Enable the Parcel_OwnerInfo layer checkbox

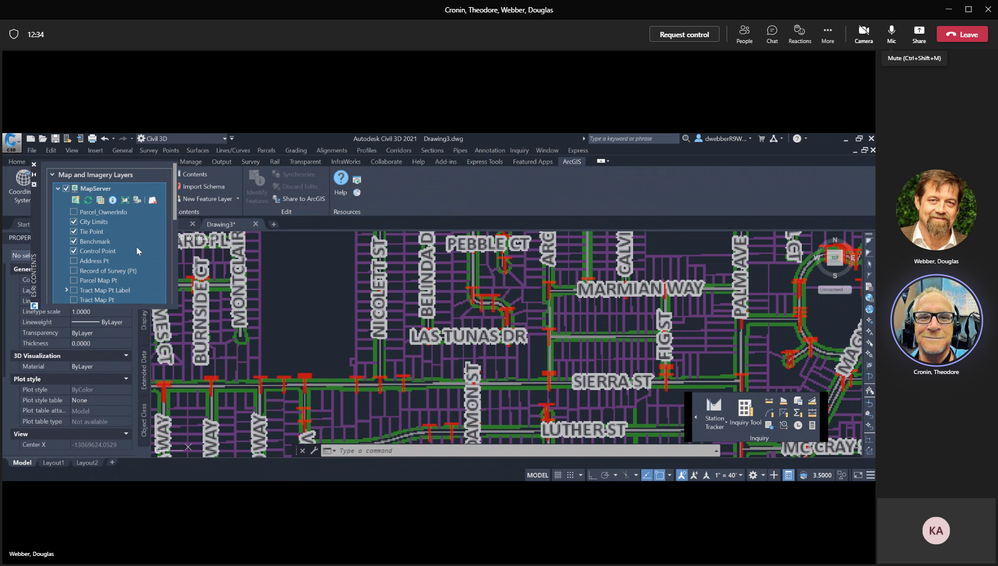[74, 212]
